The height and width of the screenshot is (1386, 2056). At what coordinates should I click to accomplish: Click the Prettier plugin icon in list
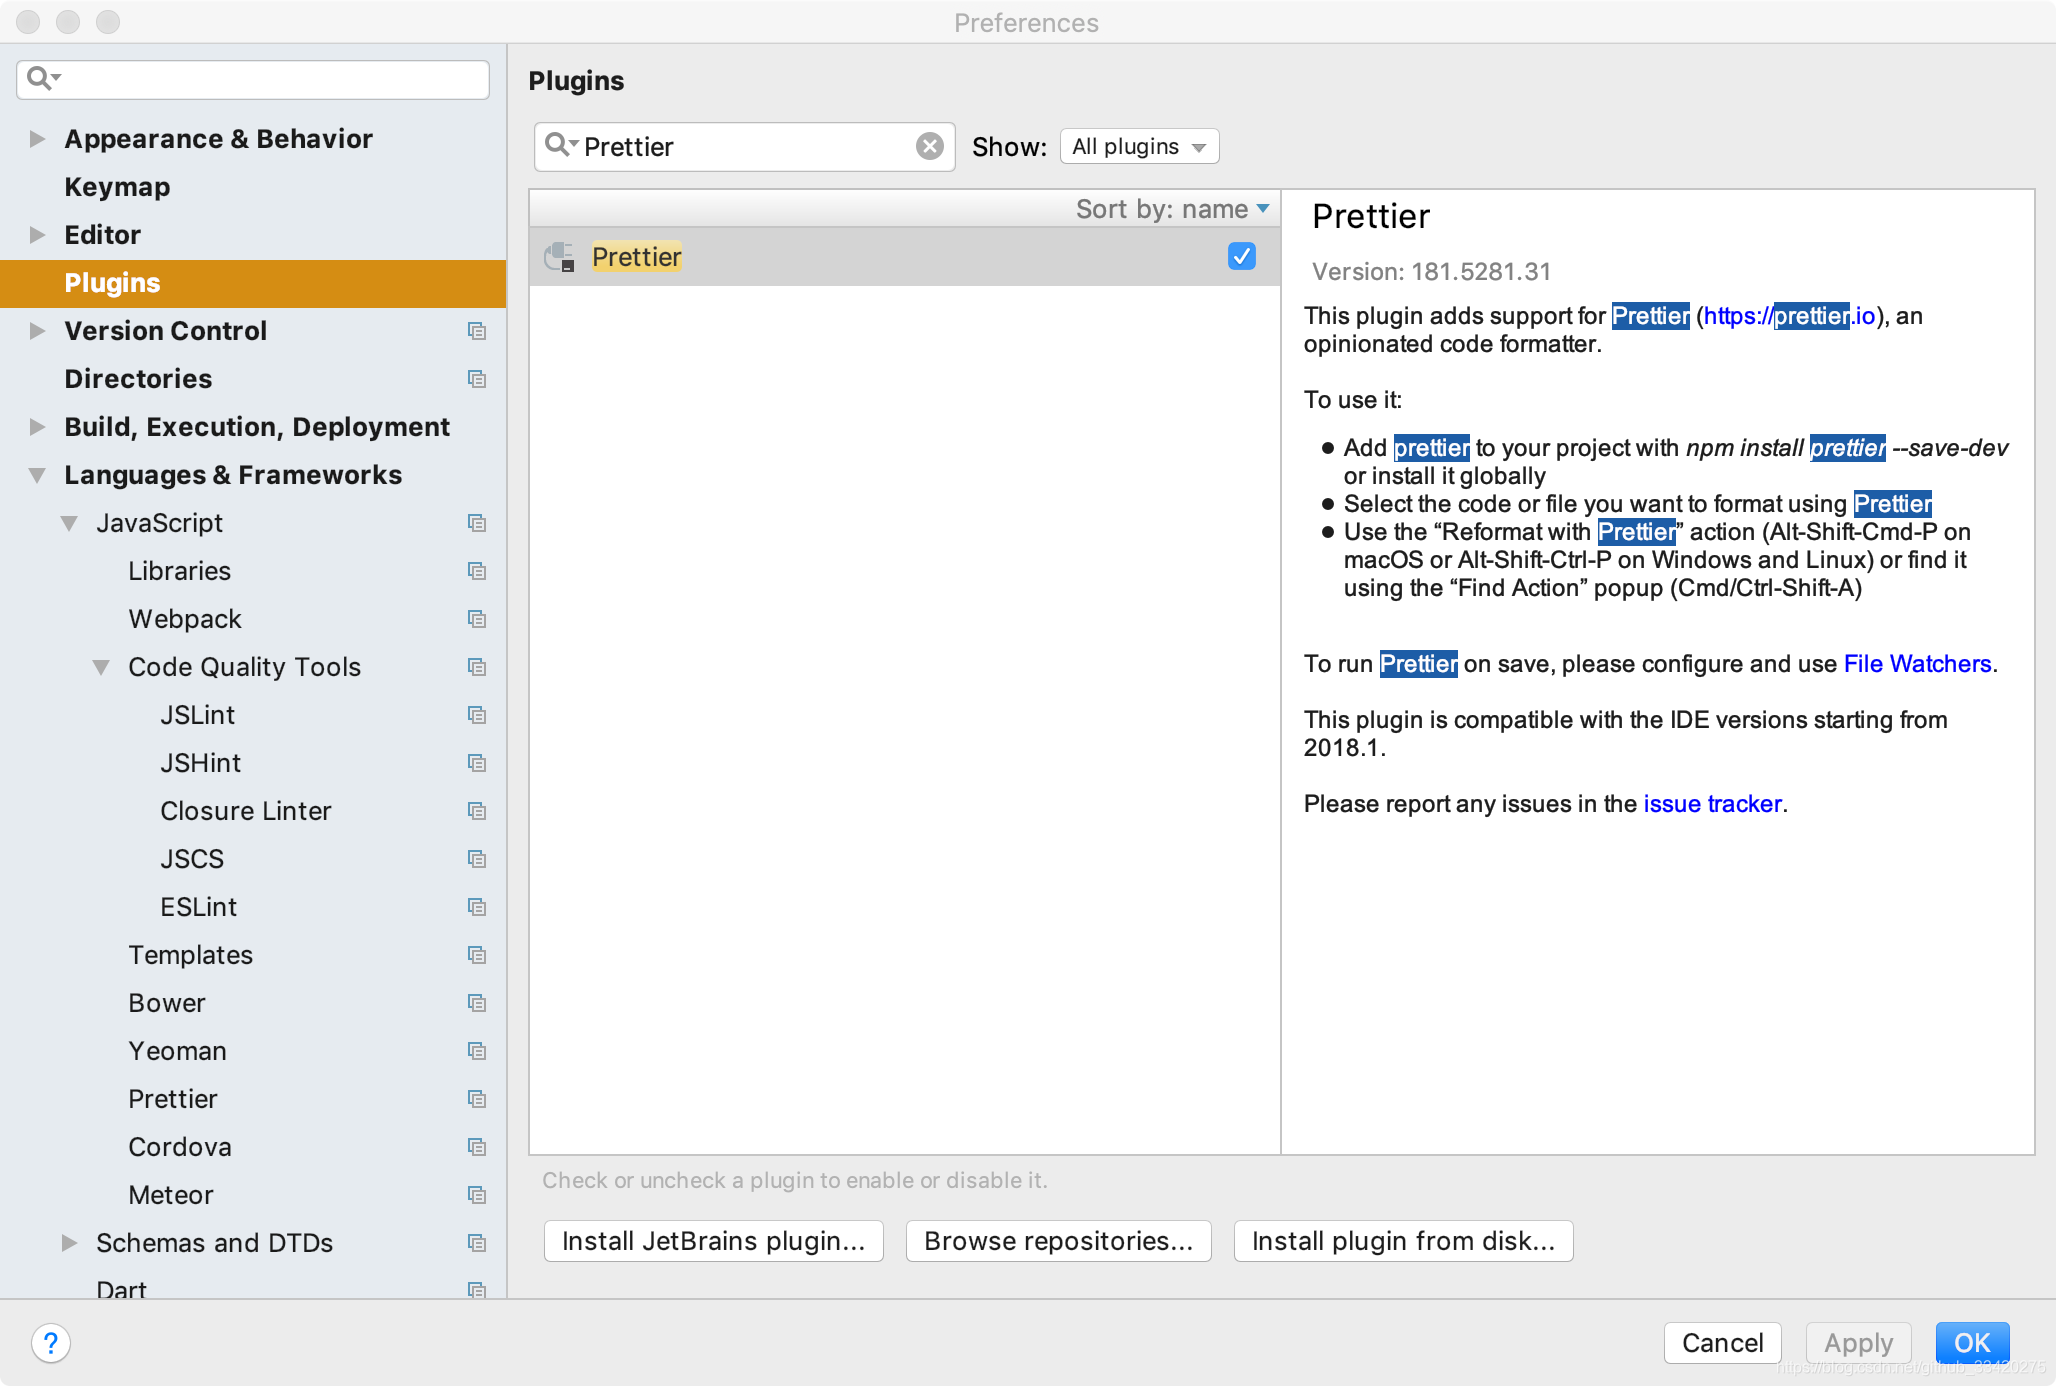(560, 257)
